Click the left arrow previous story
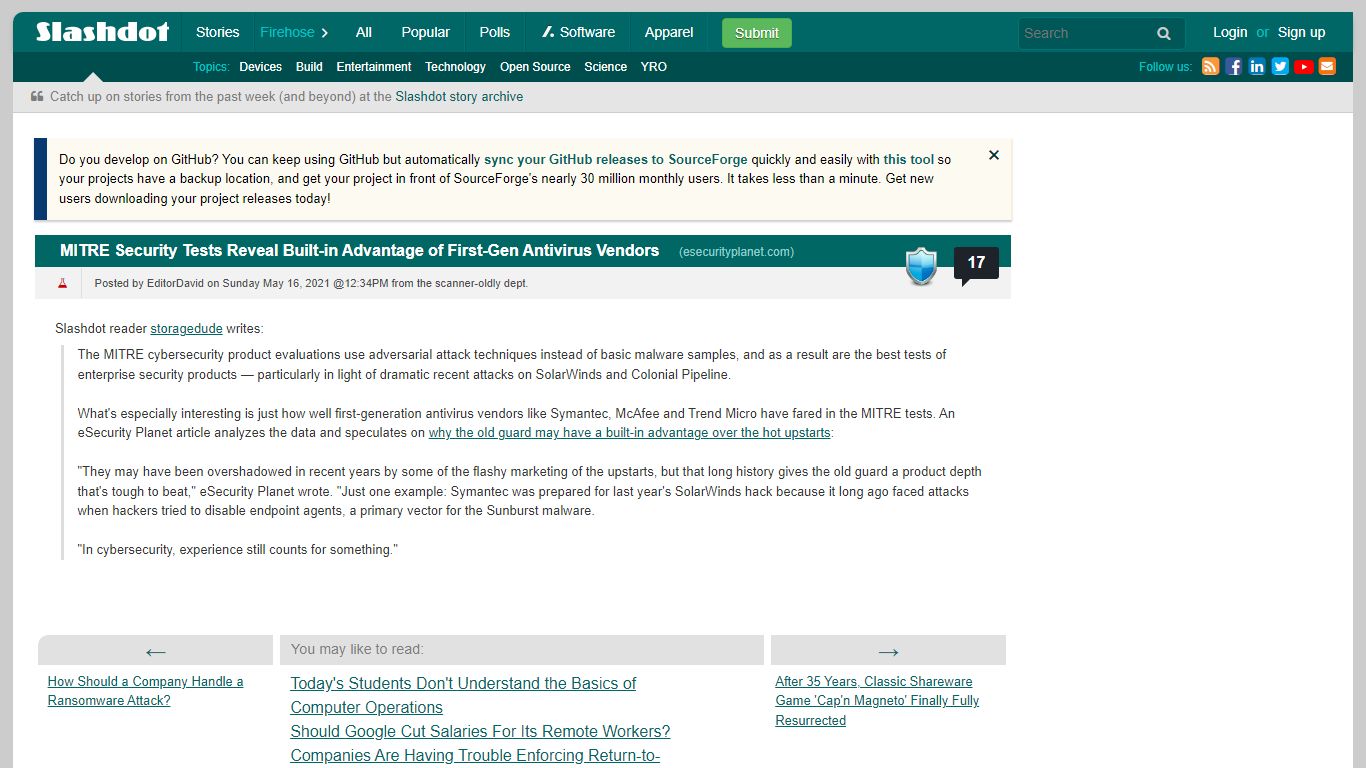1366x768 pixels. click(x=155, y=652)
